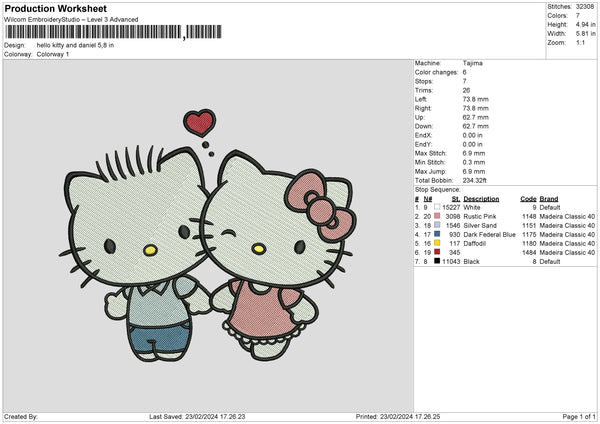600x424 pixels.
Task: Click the Up value '62.7 mm'
Action: [476, 117]
